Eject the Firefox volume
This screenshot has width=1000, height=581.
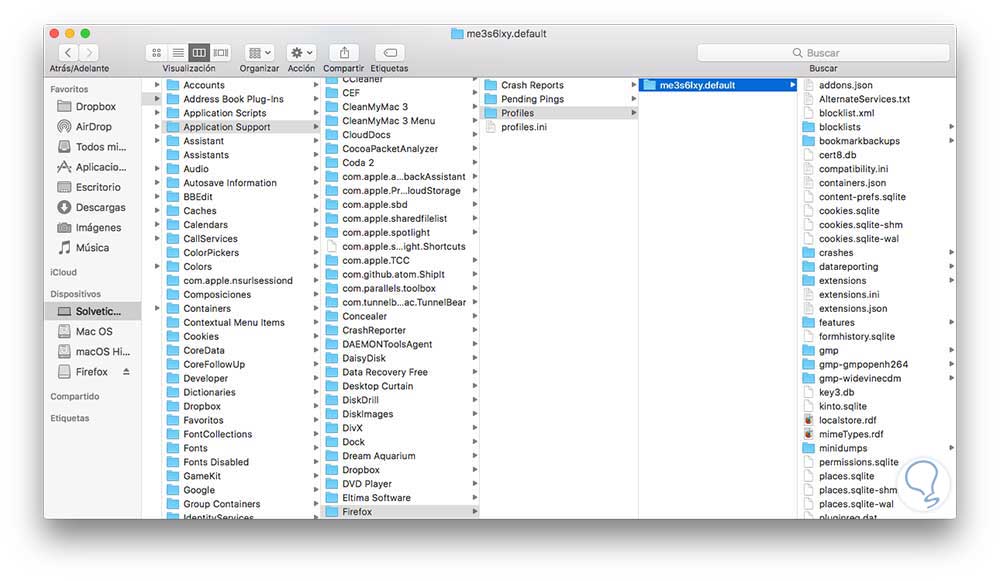126,372
